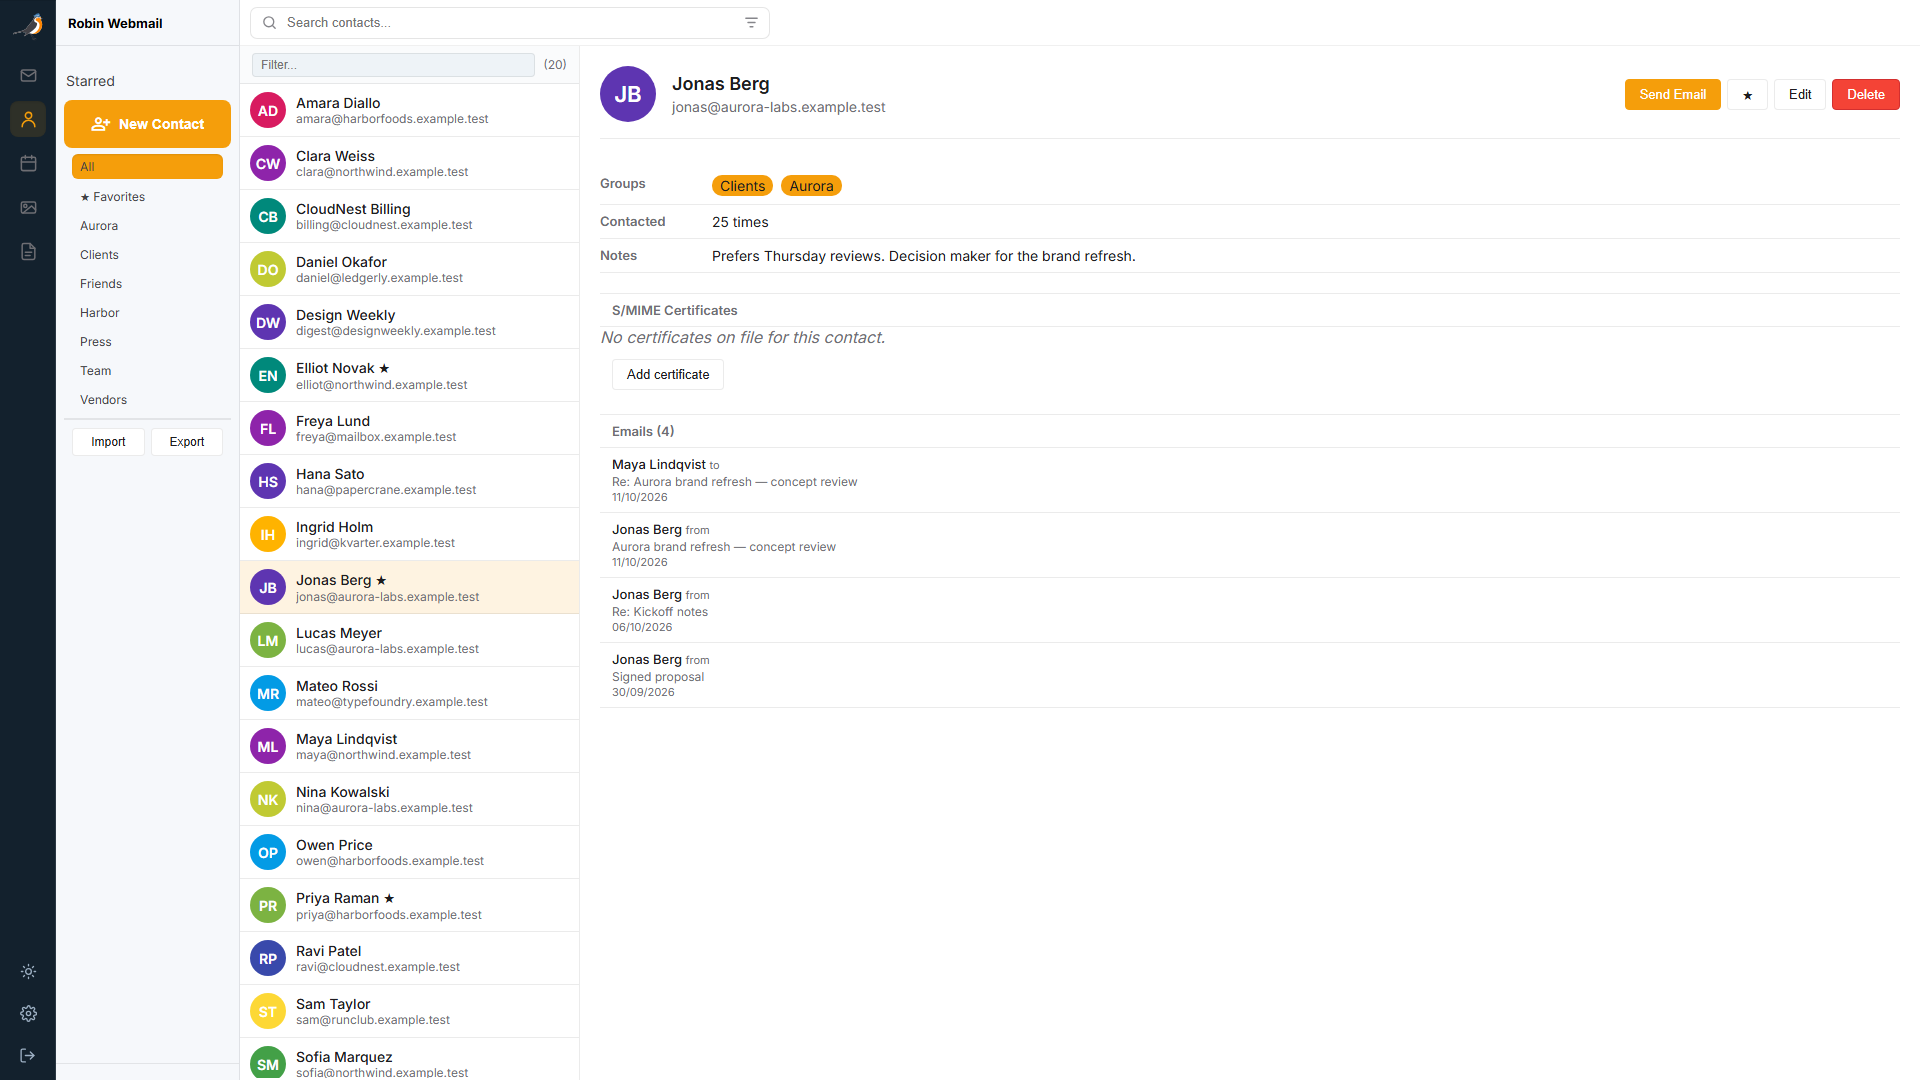
Task: Open the Contacts icon in left rail
Action: pyautogui.click(x=28, y=119)
